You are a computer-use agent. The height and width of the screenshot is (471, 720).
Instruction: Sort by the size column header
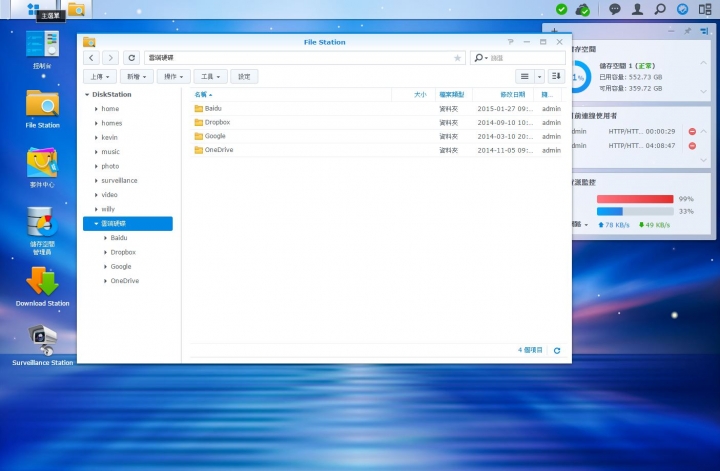[413, 95]
